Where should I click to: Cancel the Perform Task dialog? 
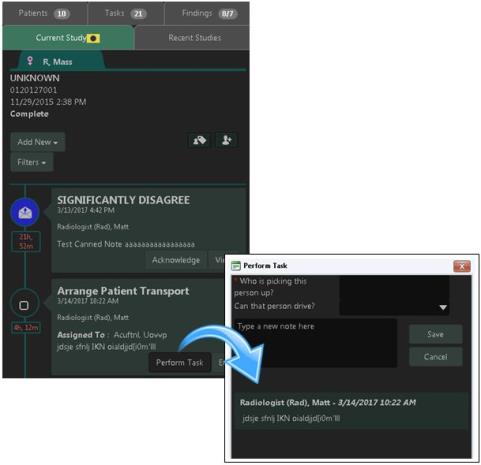pyautogui.click(x=436, y=357)
